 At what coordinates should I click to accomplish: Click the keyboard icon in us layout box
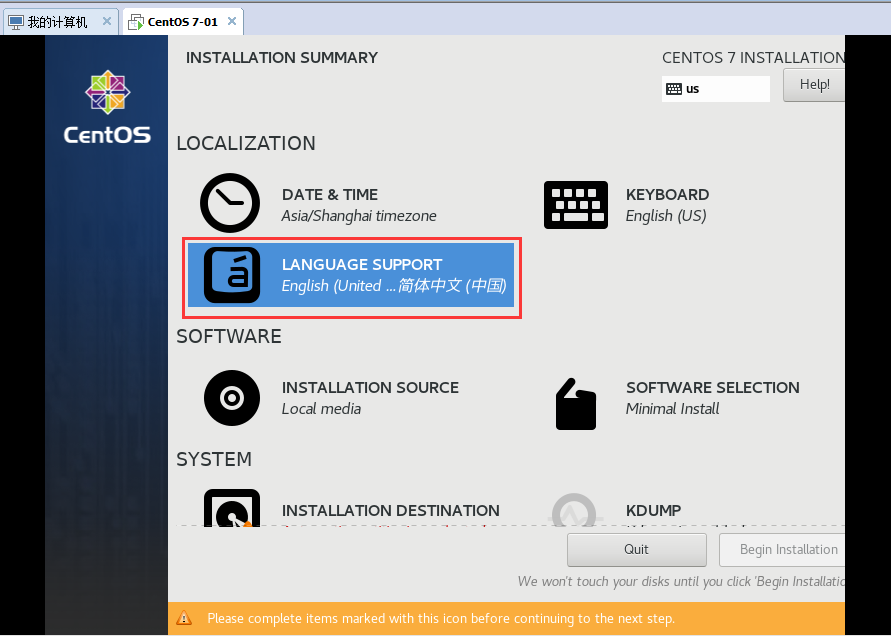(674, 89)
